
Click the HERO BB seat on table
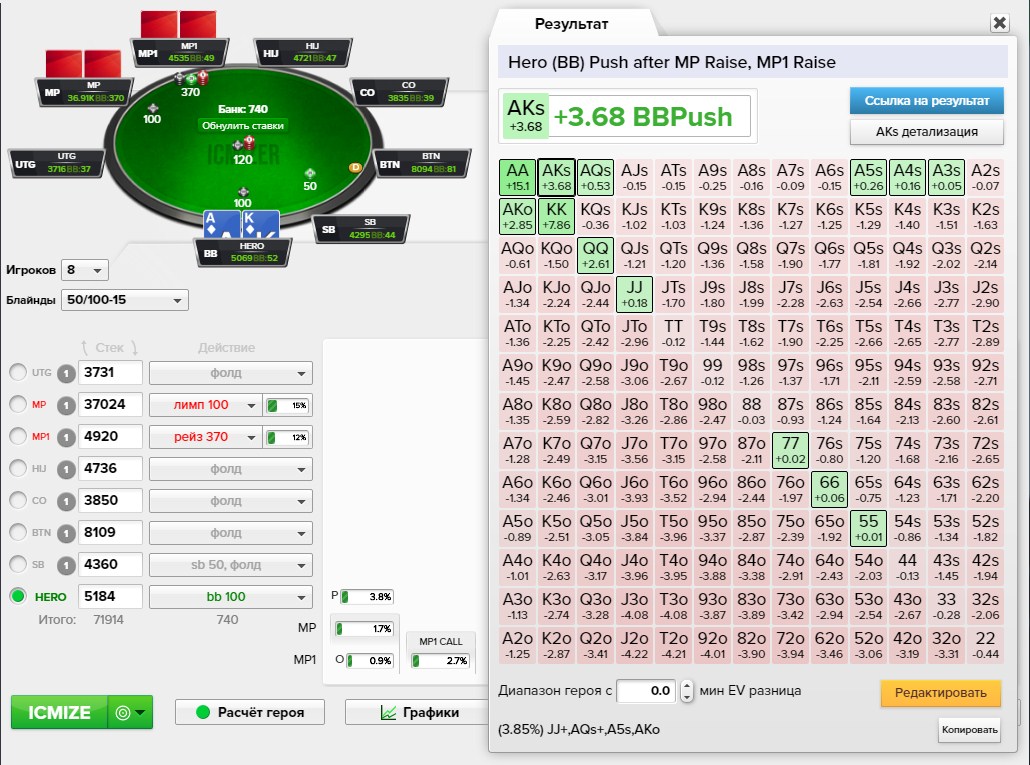click(243, 252)
